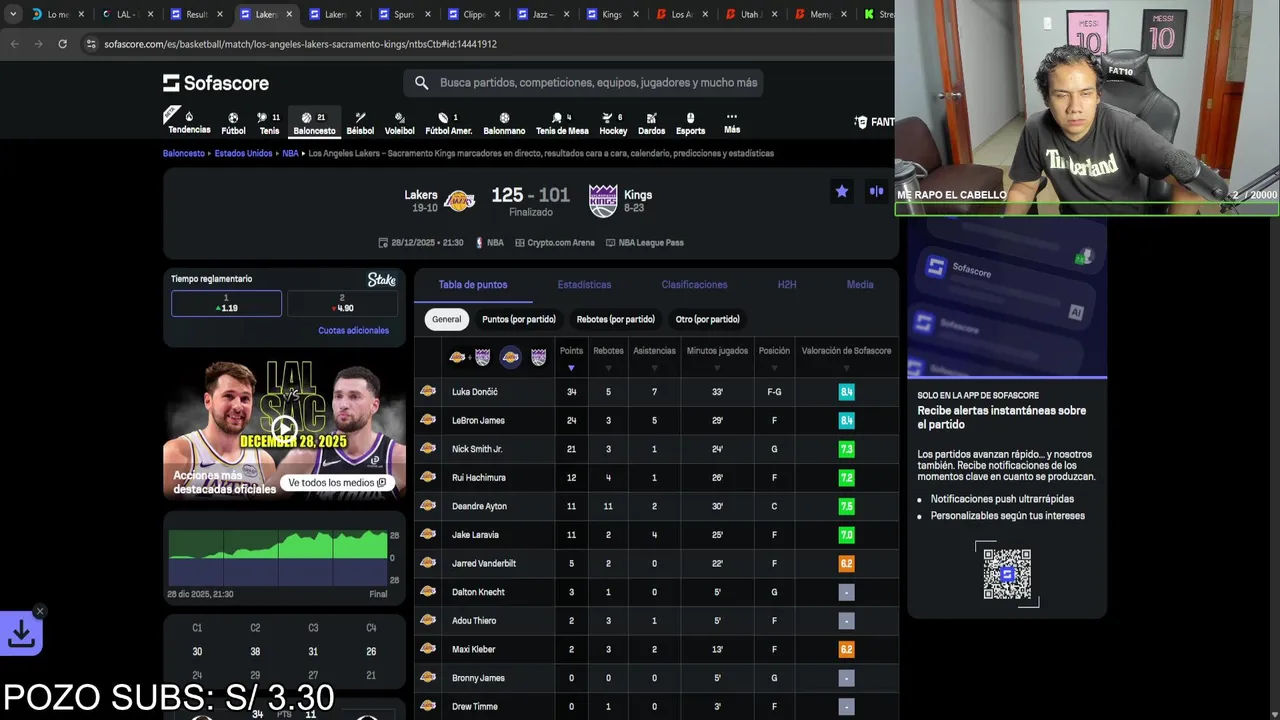
Task: Switch to the Estadísticas tab
Action: pos(584,285)
